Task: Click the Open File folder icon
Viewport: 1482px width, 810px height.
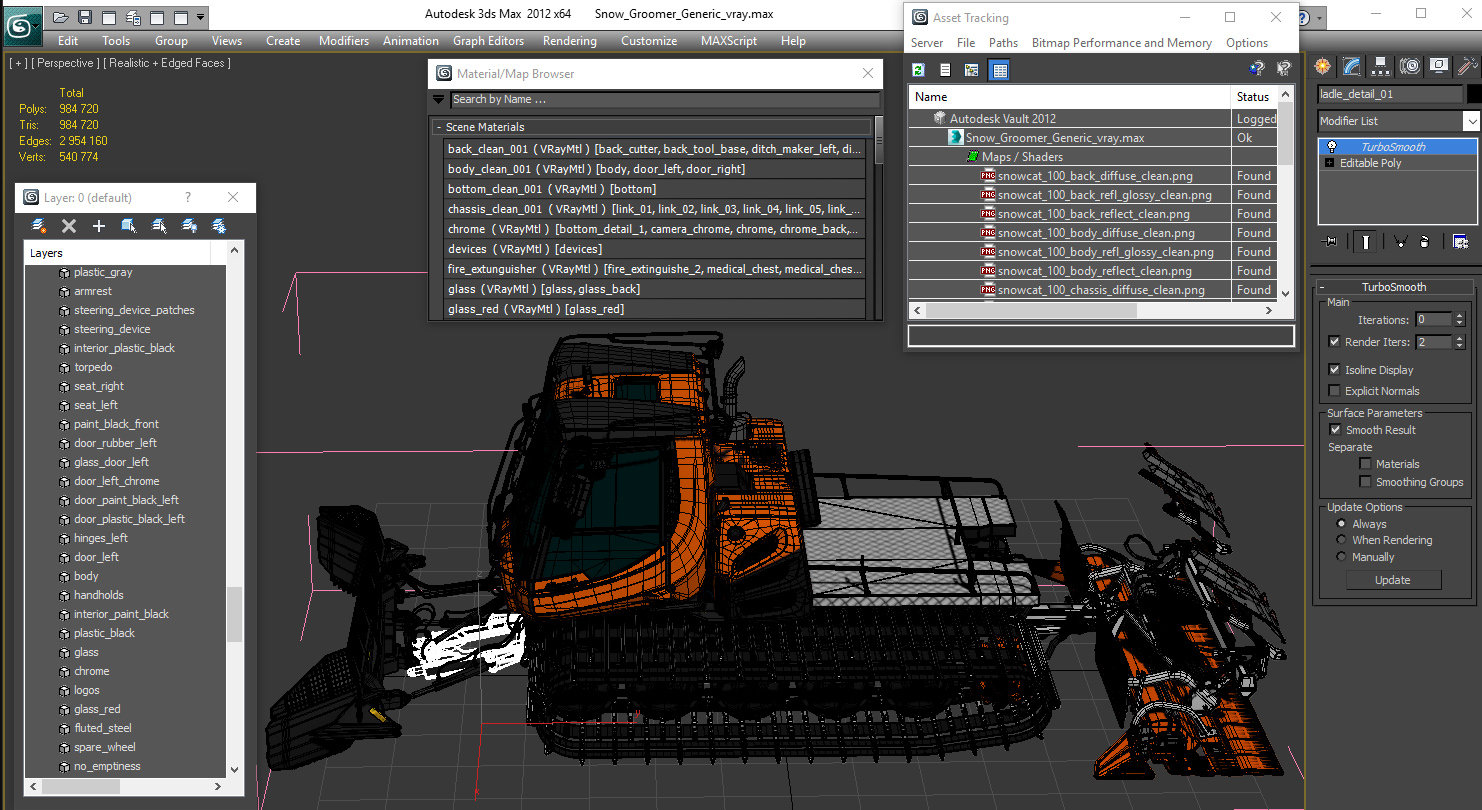Action: click(61, 17)
